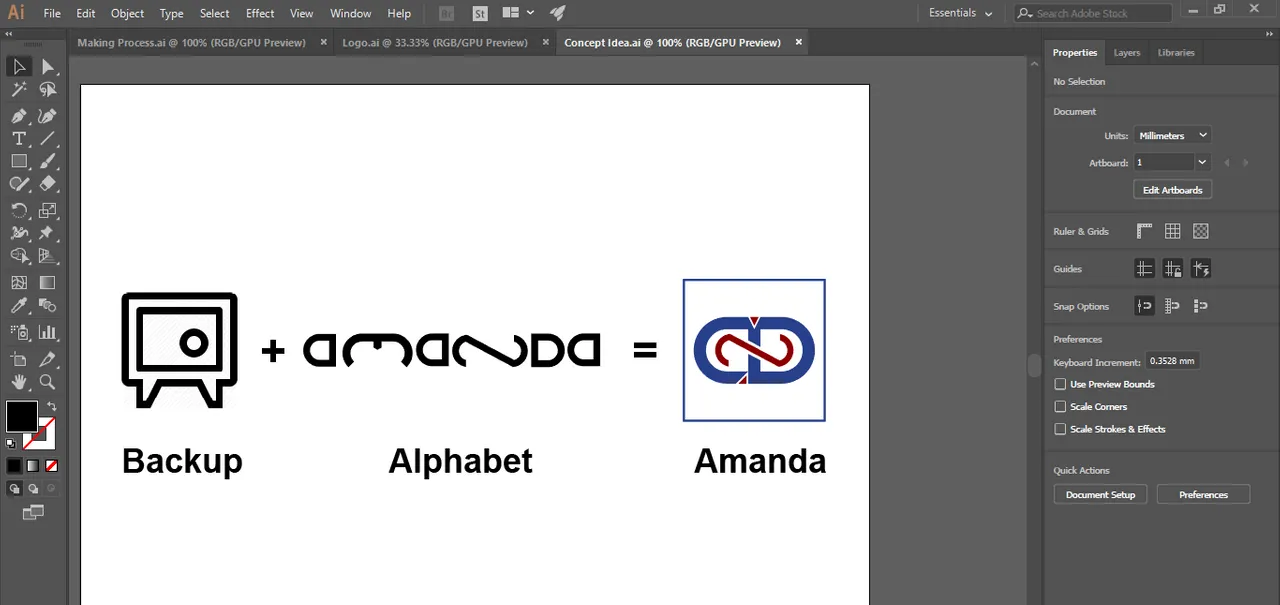
Task: Reset to default fill and stroke
Action: tap(11, 443)
